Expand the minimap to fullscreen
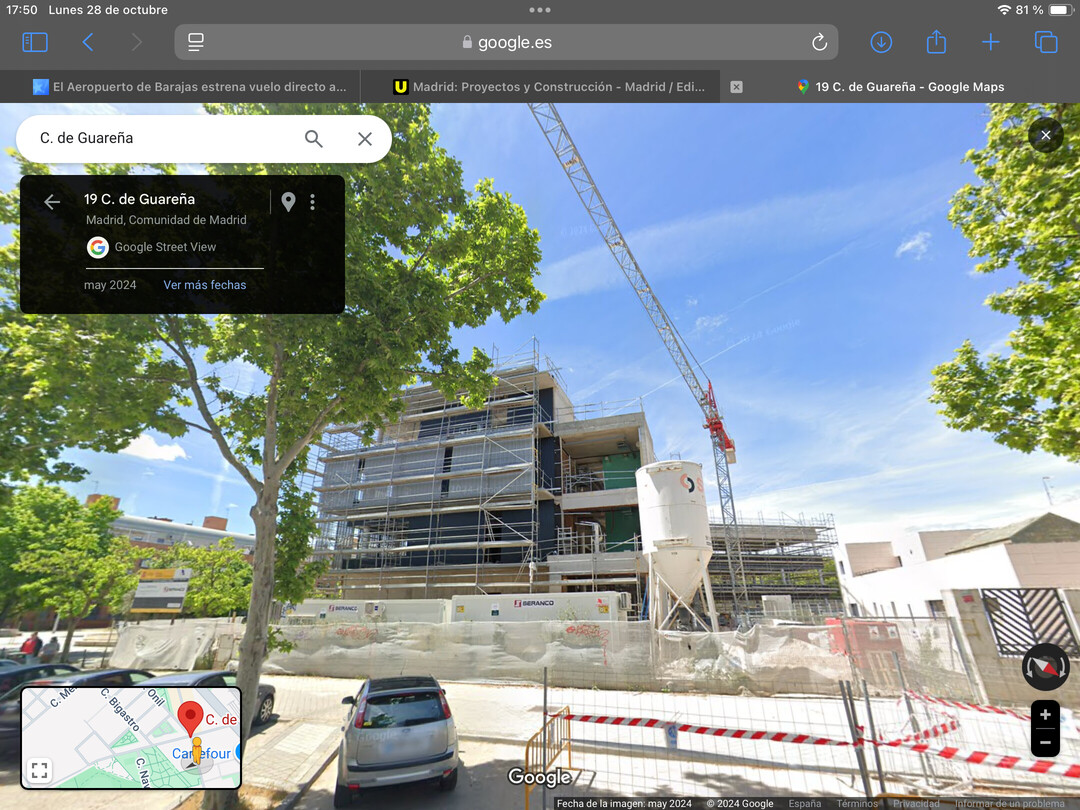1080x810 pixels. (40, 769)
